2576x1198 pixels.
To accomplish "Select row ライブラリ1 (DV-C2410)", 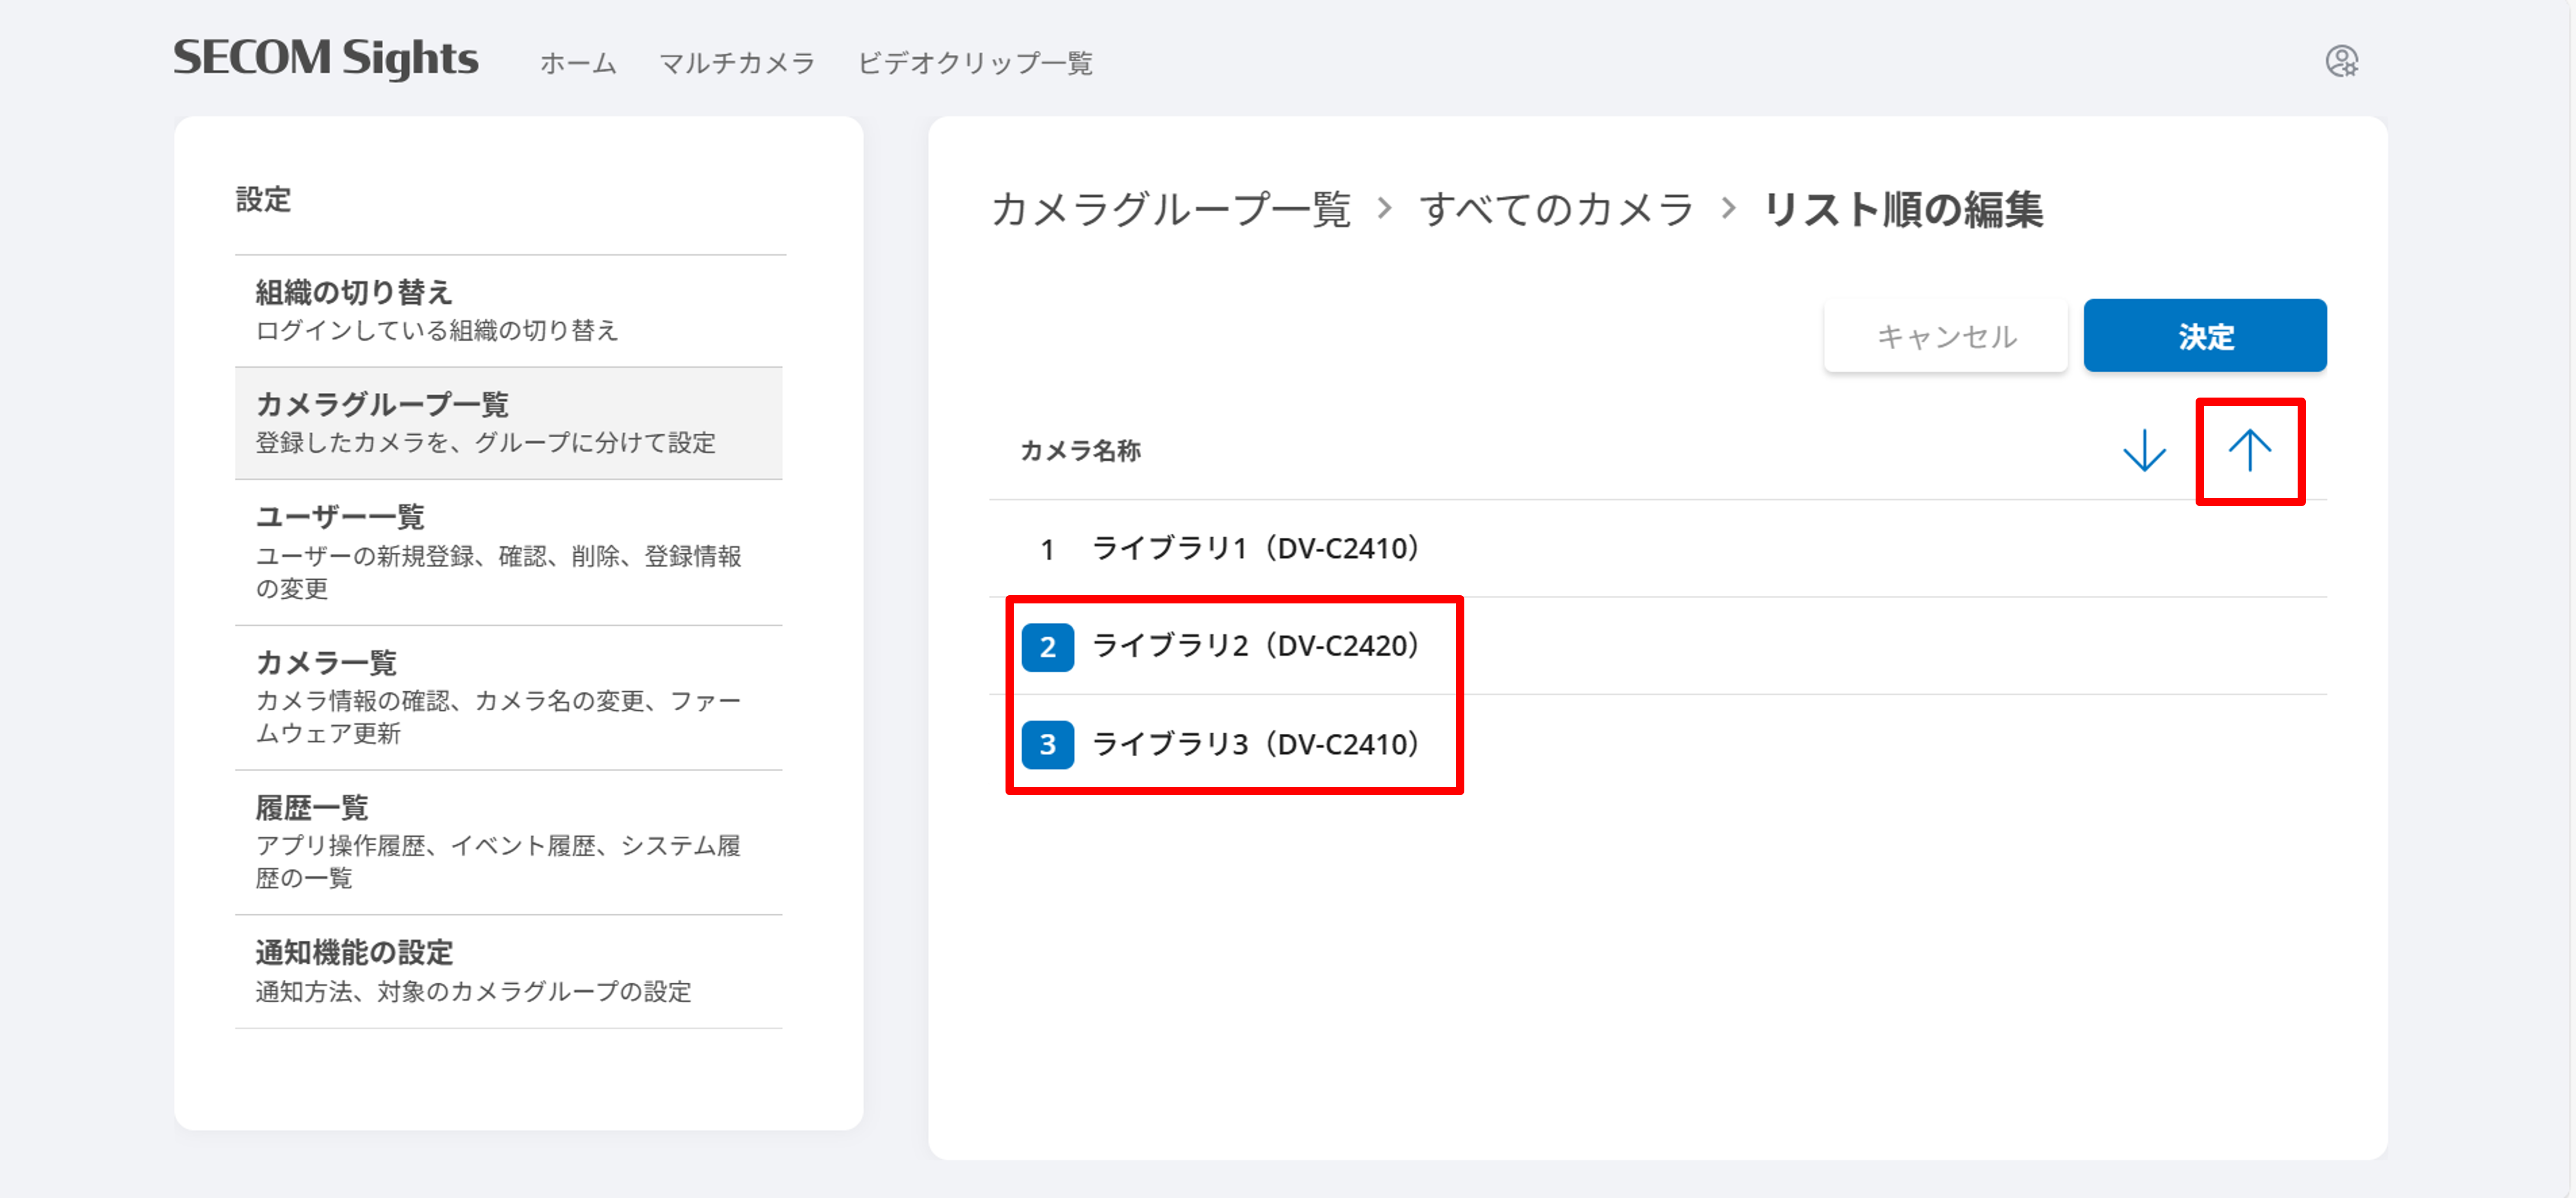I will (x=1658, y=549).
